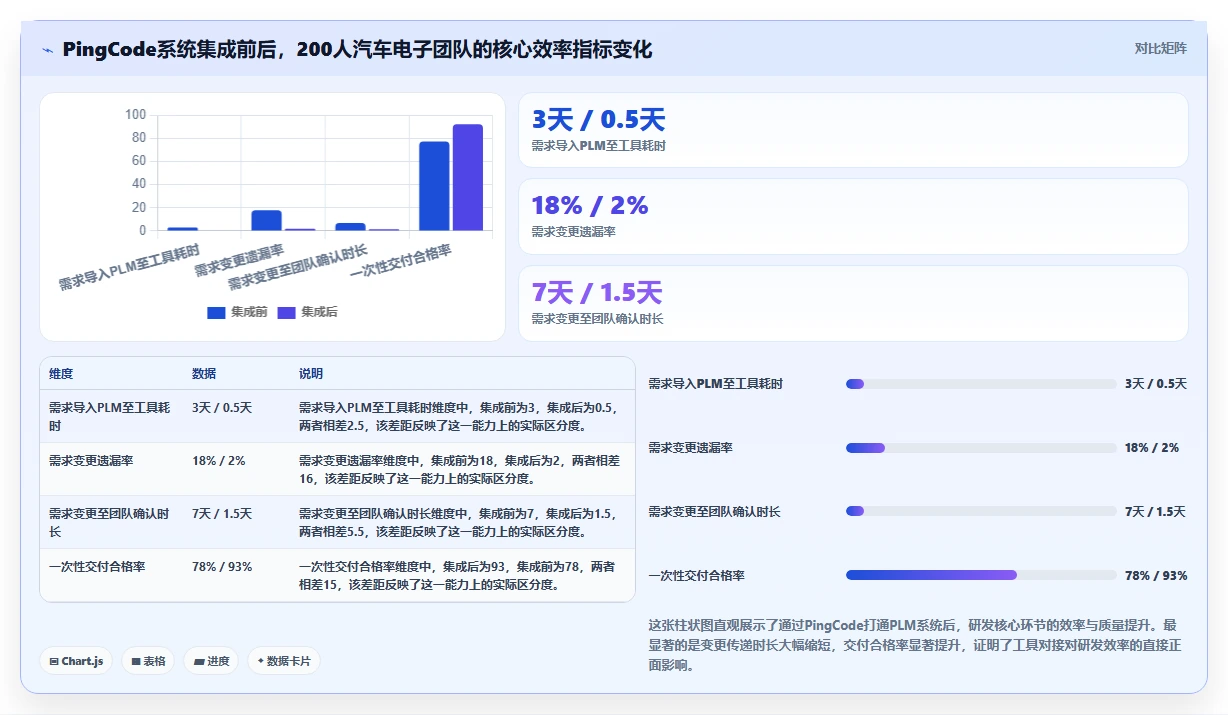Select the 7天 / 1.5天 data card
1228x715 pixels.
point(853,303)
